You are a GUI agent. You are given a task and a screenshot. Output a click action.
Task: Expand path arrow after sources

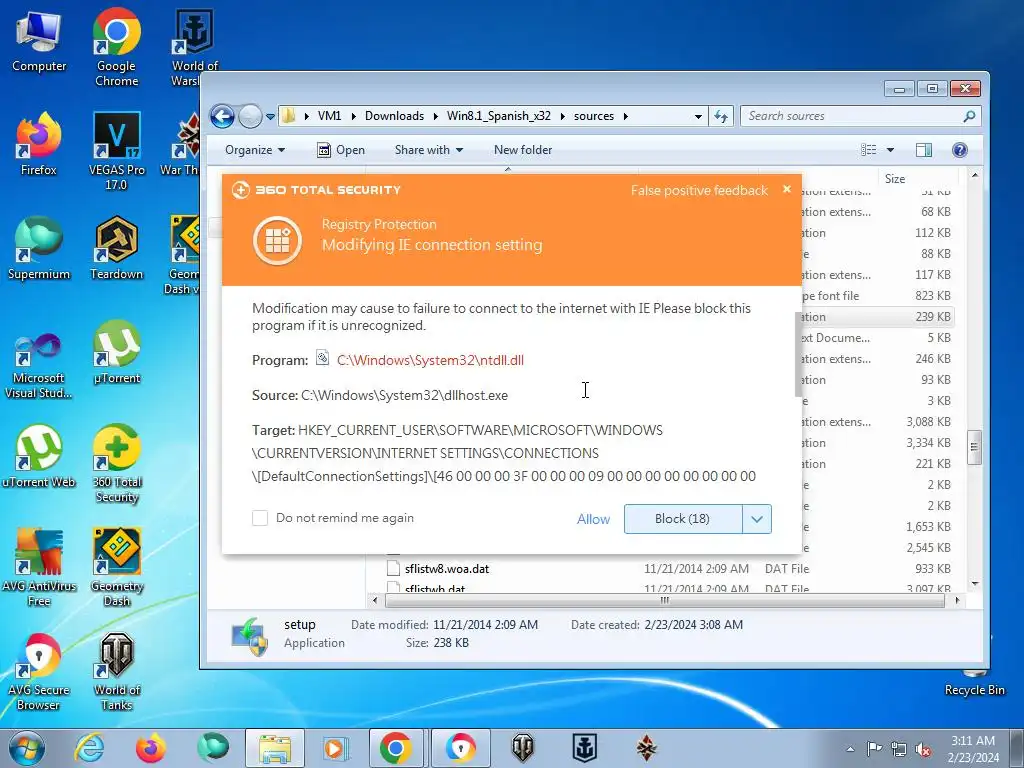[x=626, y=116]
